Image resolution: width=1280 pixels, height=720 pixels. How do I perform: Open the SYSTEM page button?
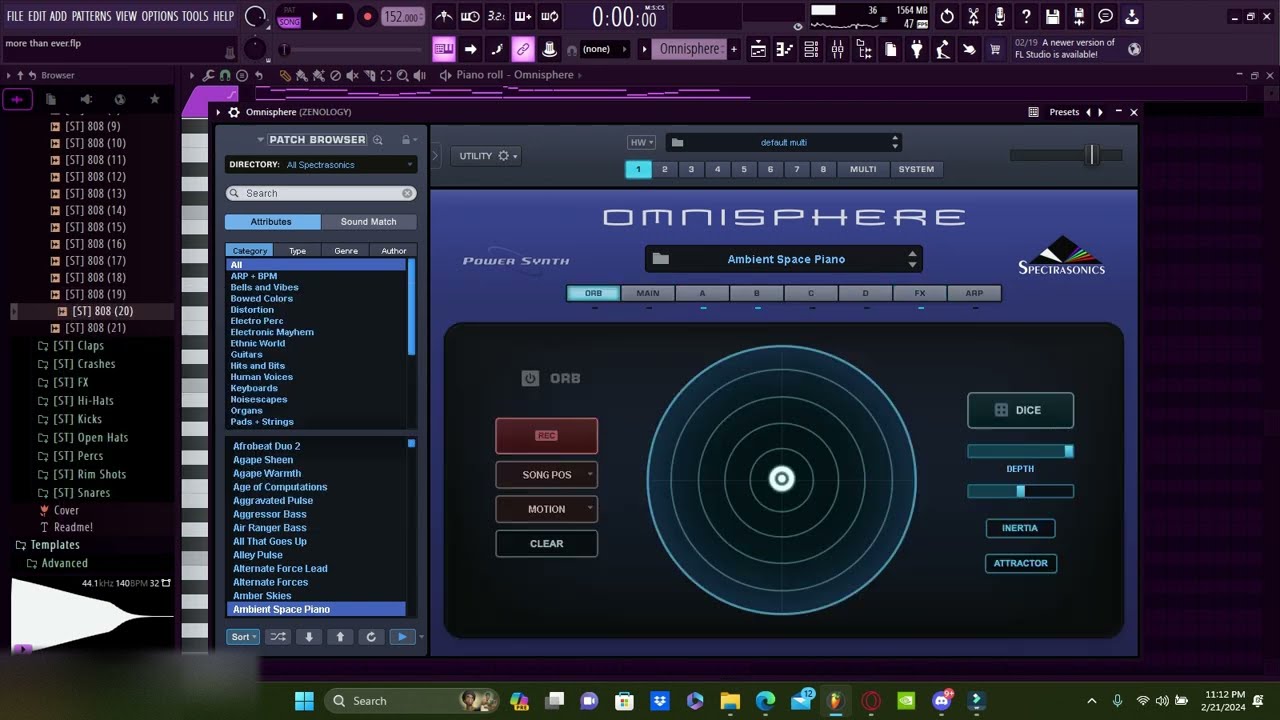[x=916, y=169]
